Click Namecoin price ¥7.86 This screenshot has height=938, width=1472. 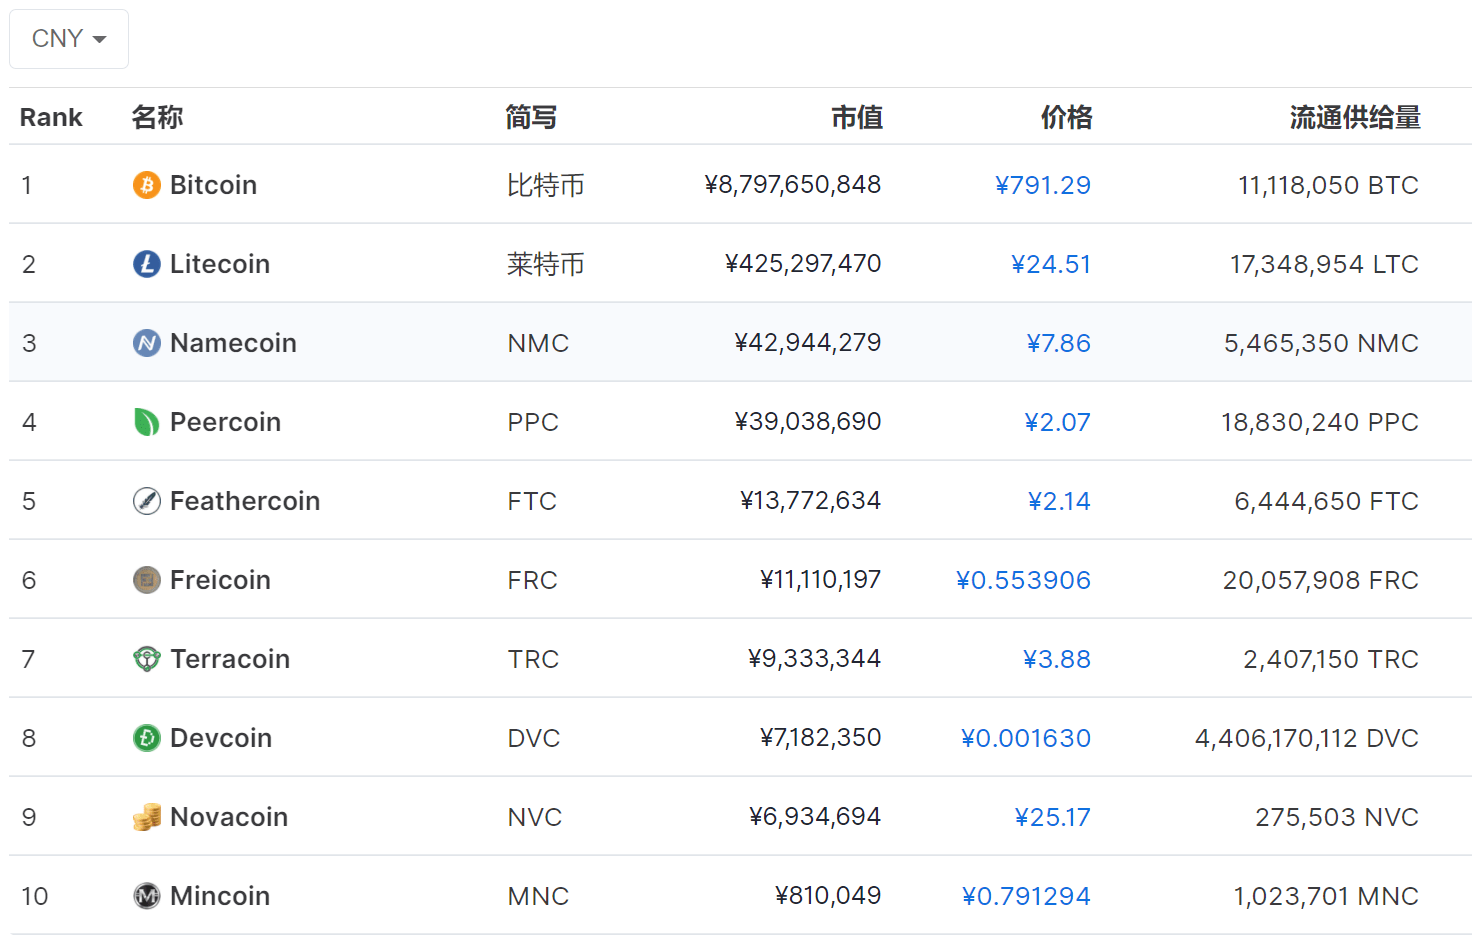(x=1059, y=343)
